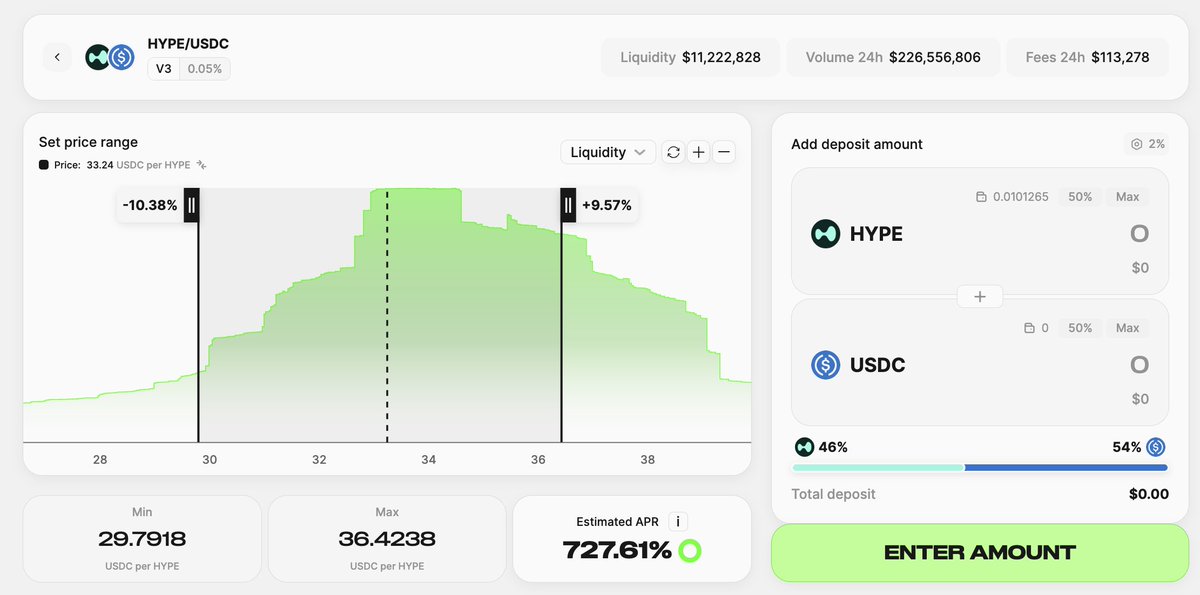
Task: Click the dashed current price line
Action: (387, 315)
